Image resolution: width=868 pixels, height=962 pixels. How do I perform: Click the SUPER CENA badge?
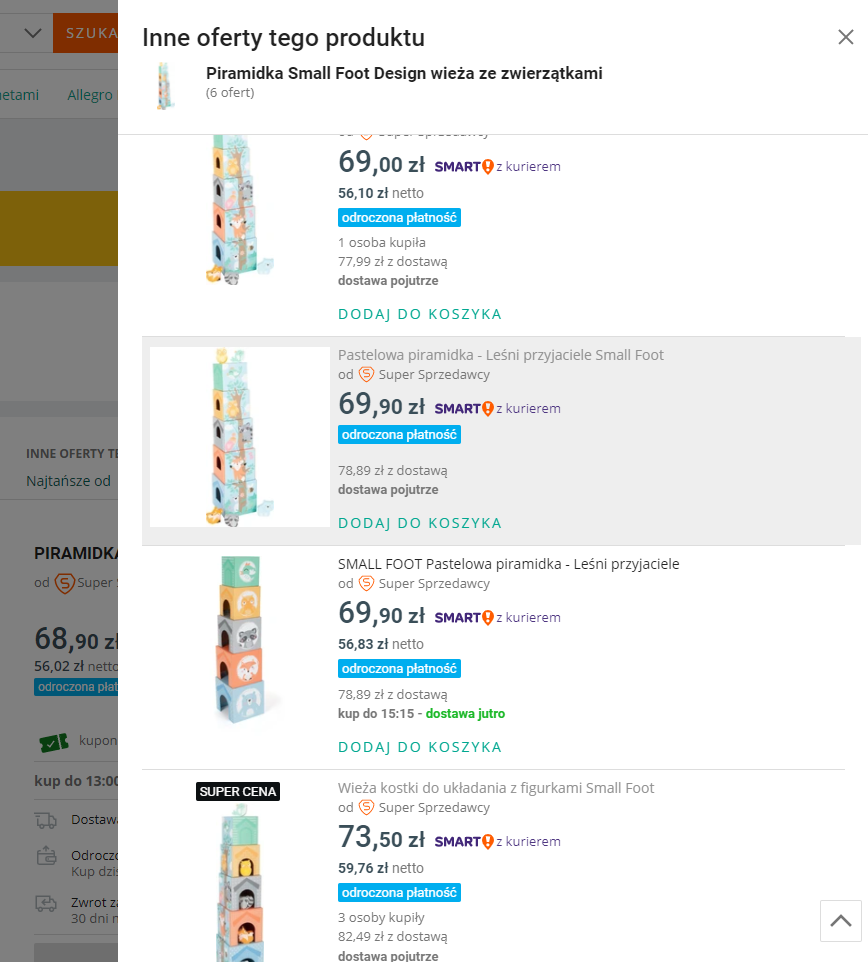pyautogui.click(x=237, y=792)
